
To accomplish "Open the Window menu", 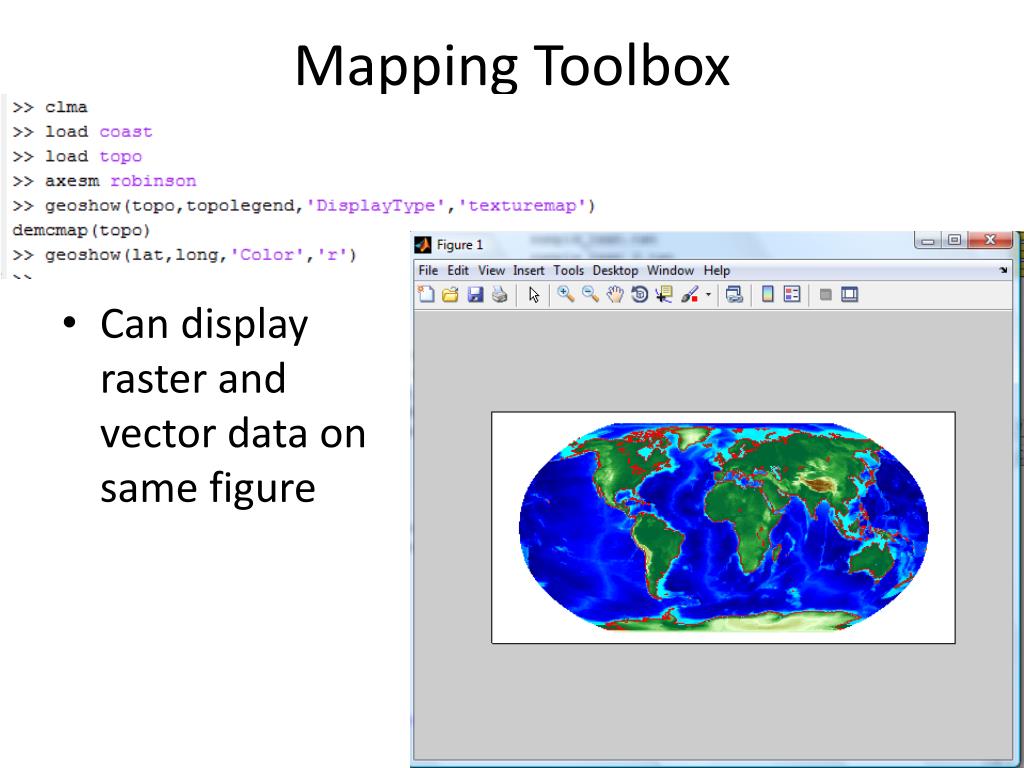I will coord(670,270).
